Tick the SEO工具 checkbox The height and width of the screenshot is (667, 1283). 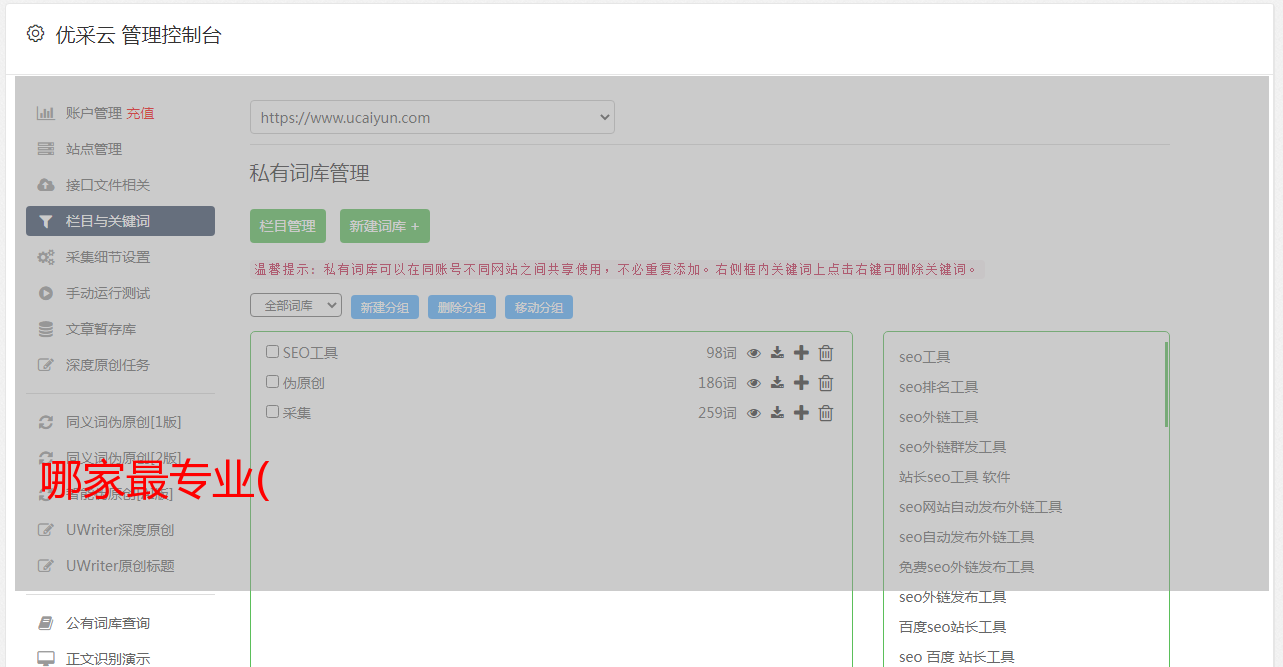coord(272,352)
